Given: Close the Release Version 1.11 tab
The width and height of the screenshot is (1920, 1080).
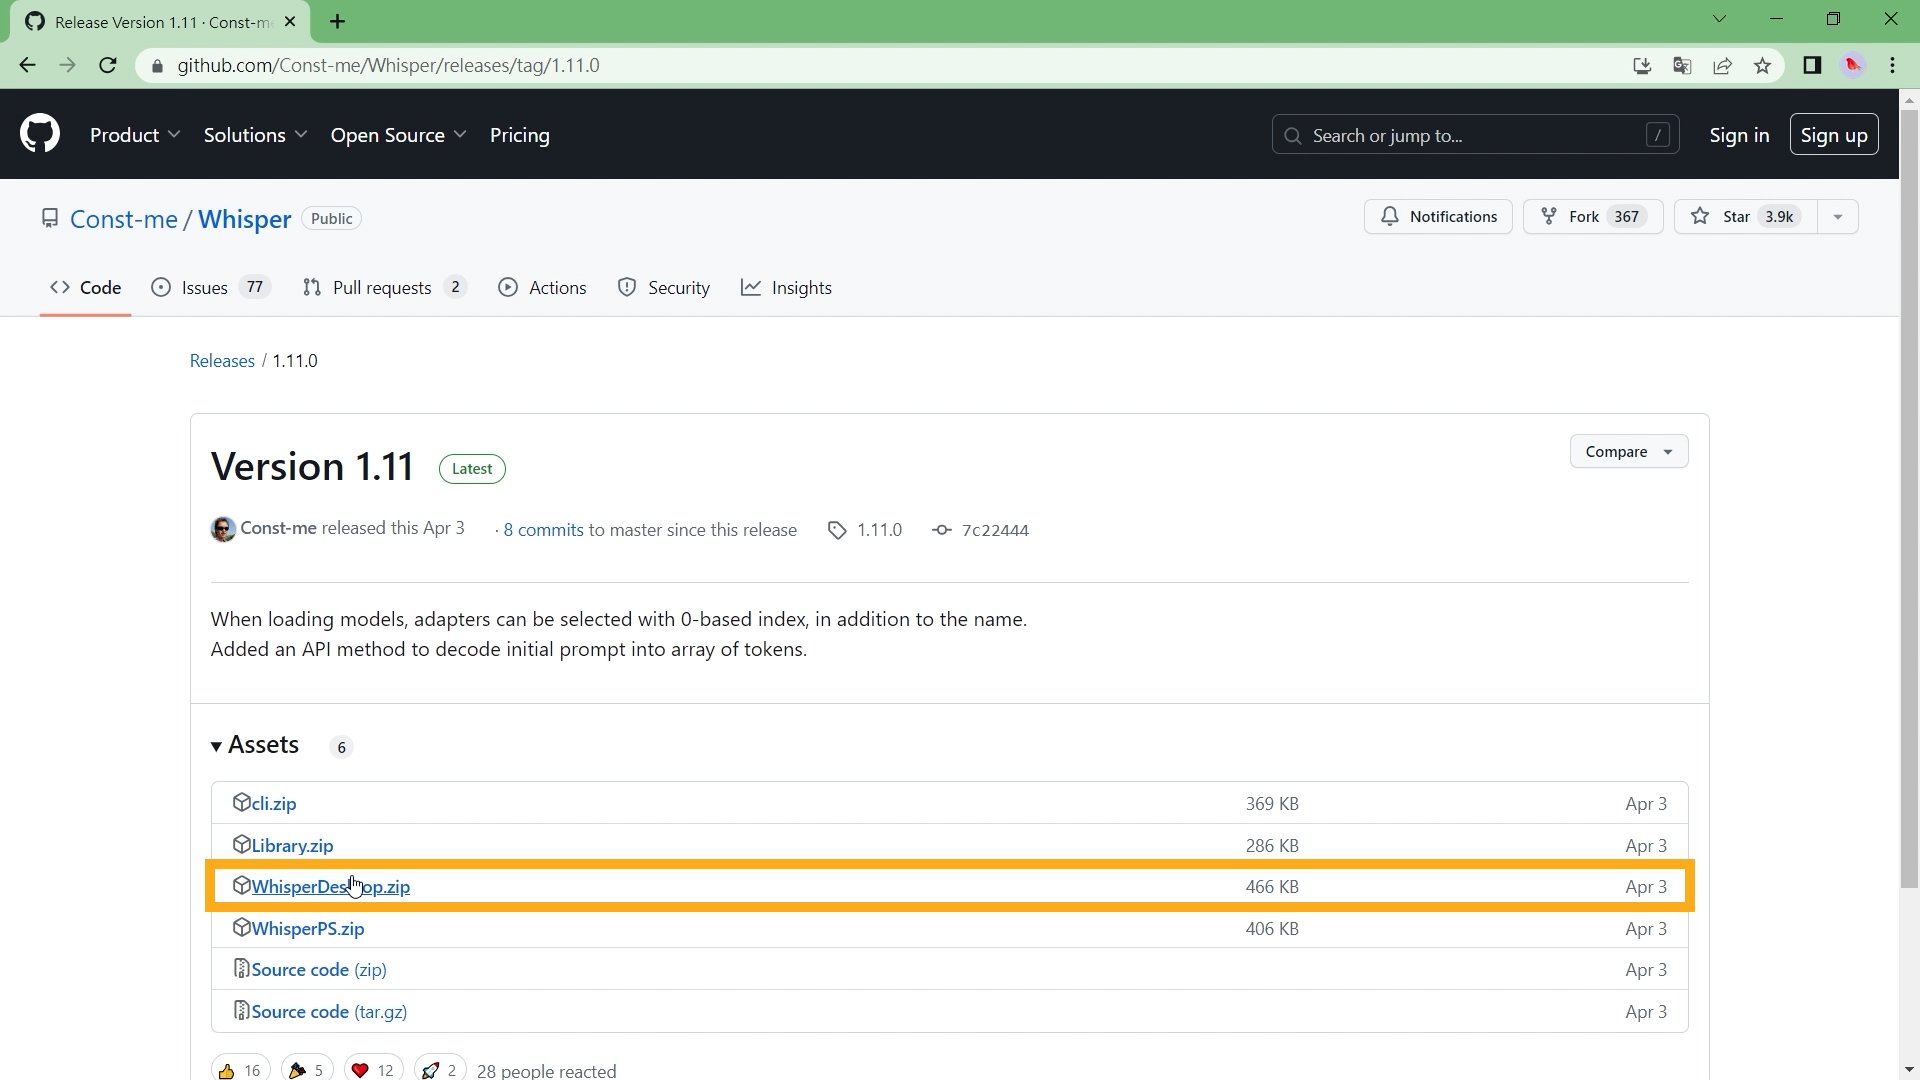Looking at the screenshot, I should (290, 21).
